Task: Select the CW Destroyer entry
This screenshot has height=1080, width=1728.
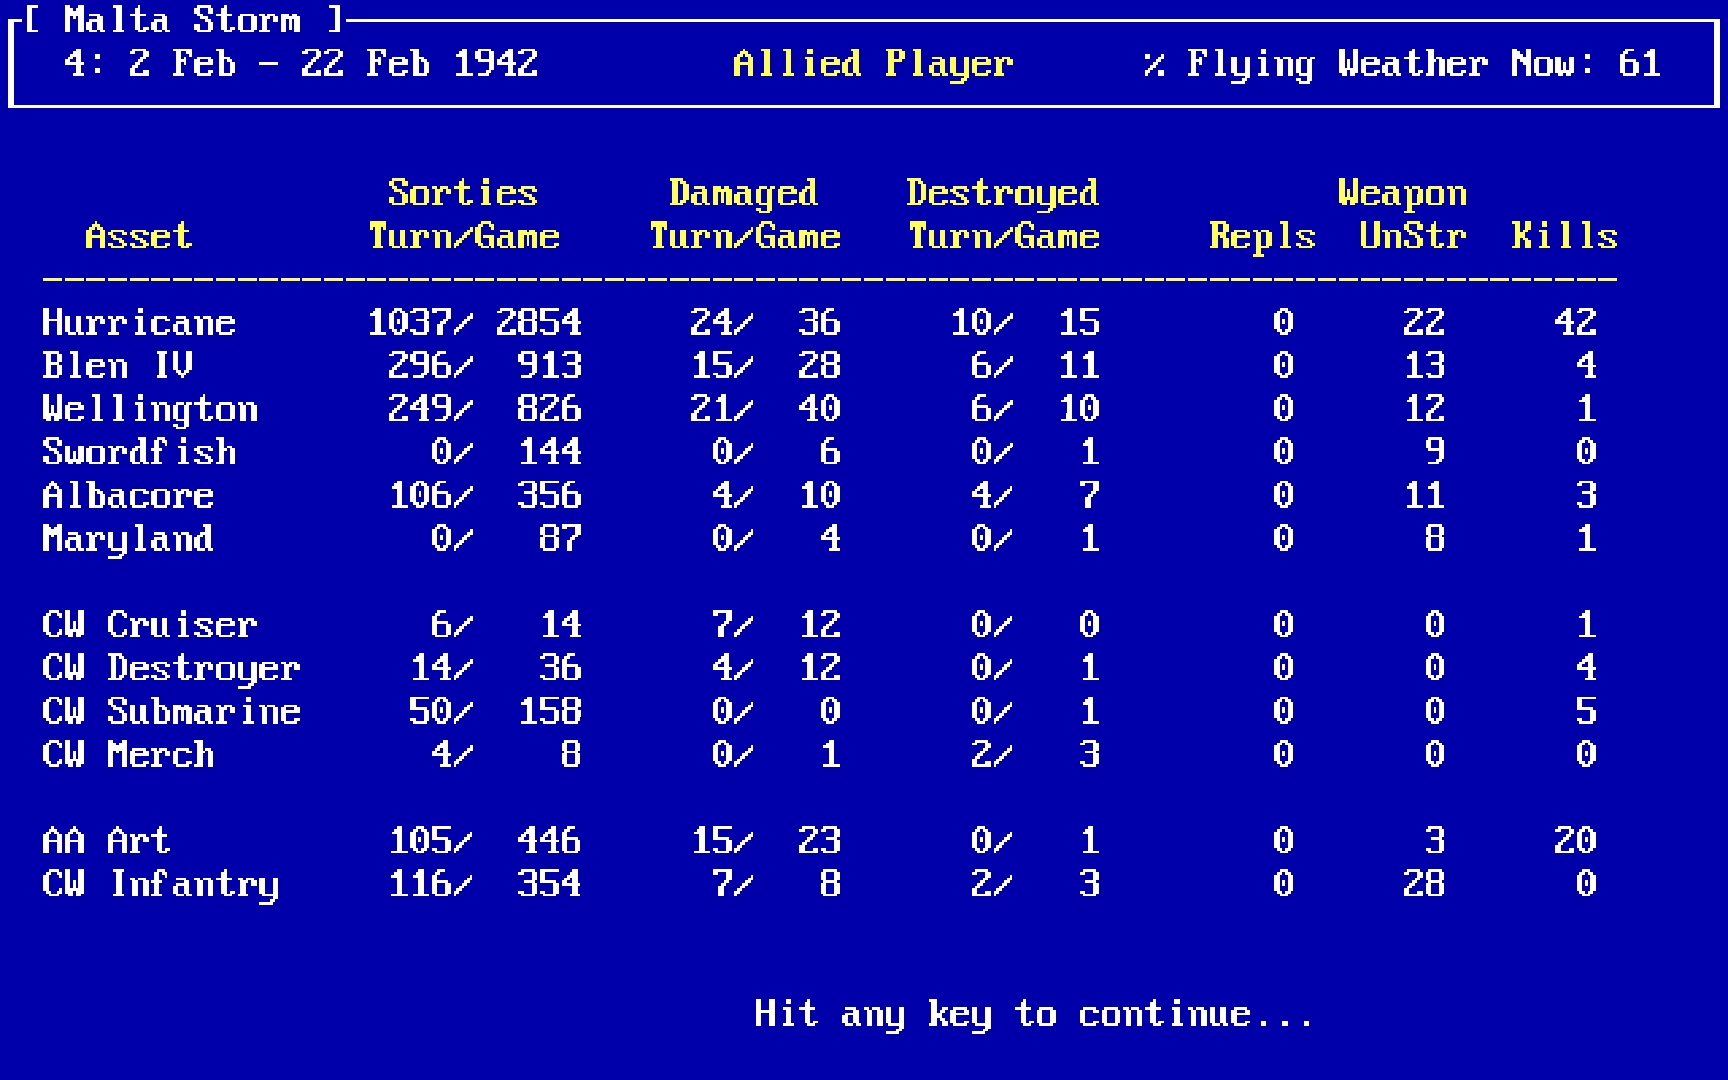Action: click(x=171, y=668)
